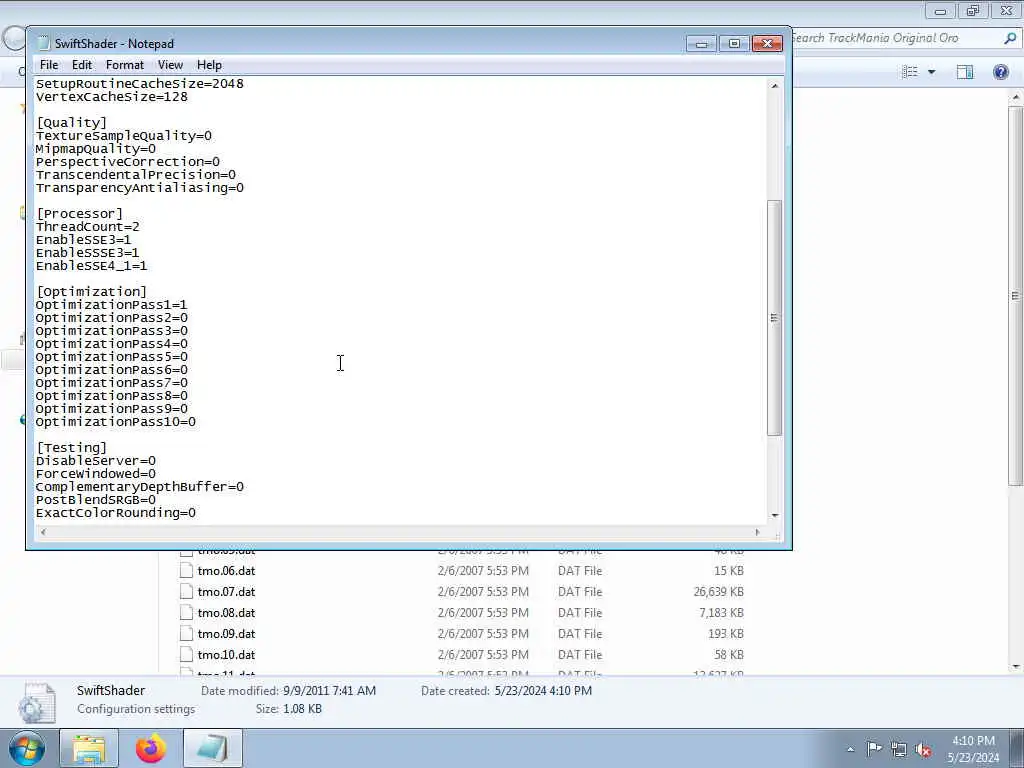The width and height of the screenshot is (1024, 768).
Task: Click Date modified value in details pane
Action: [329, 690]
